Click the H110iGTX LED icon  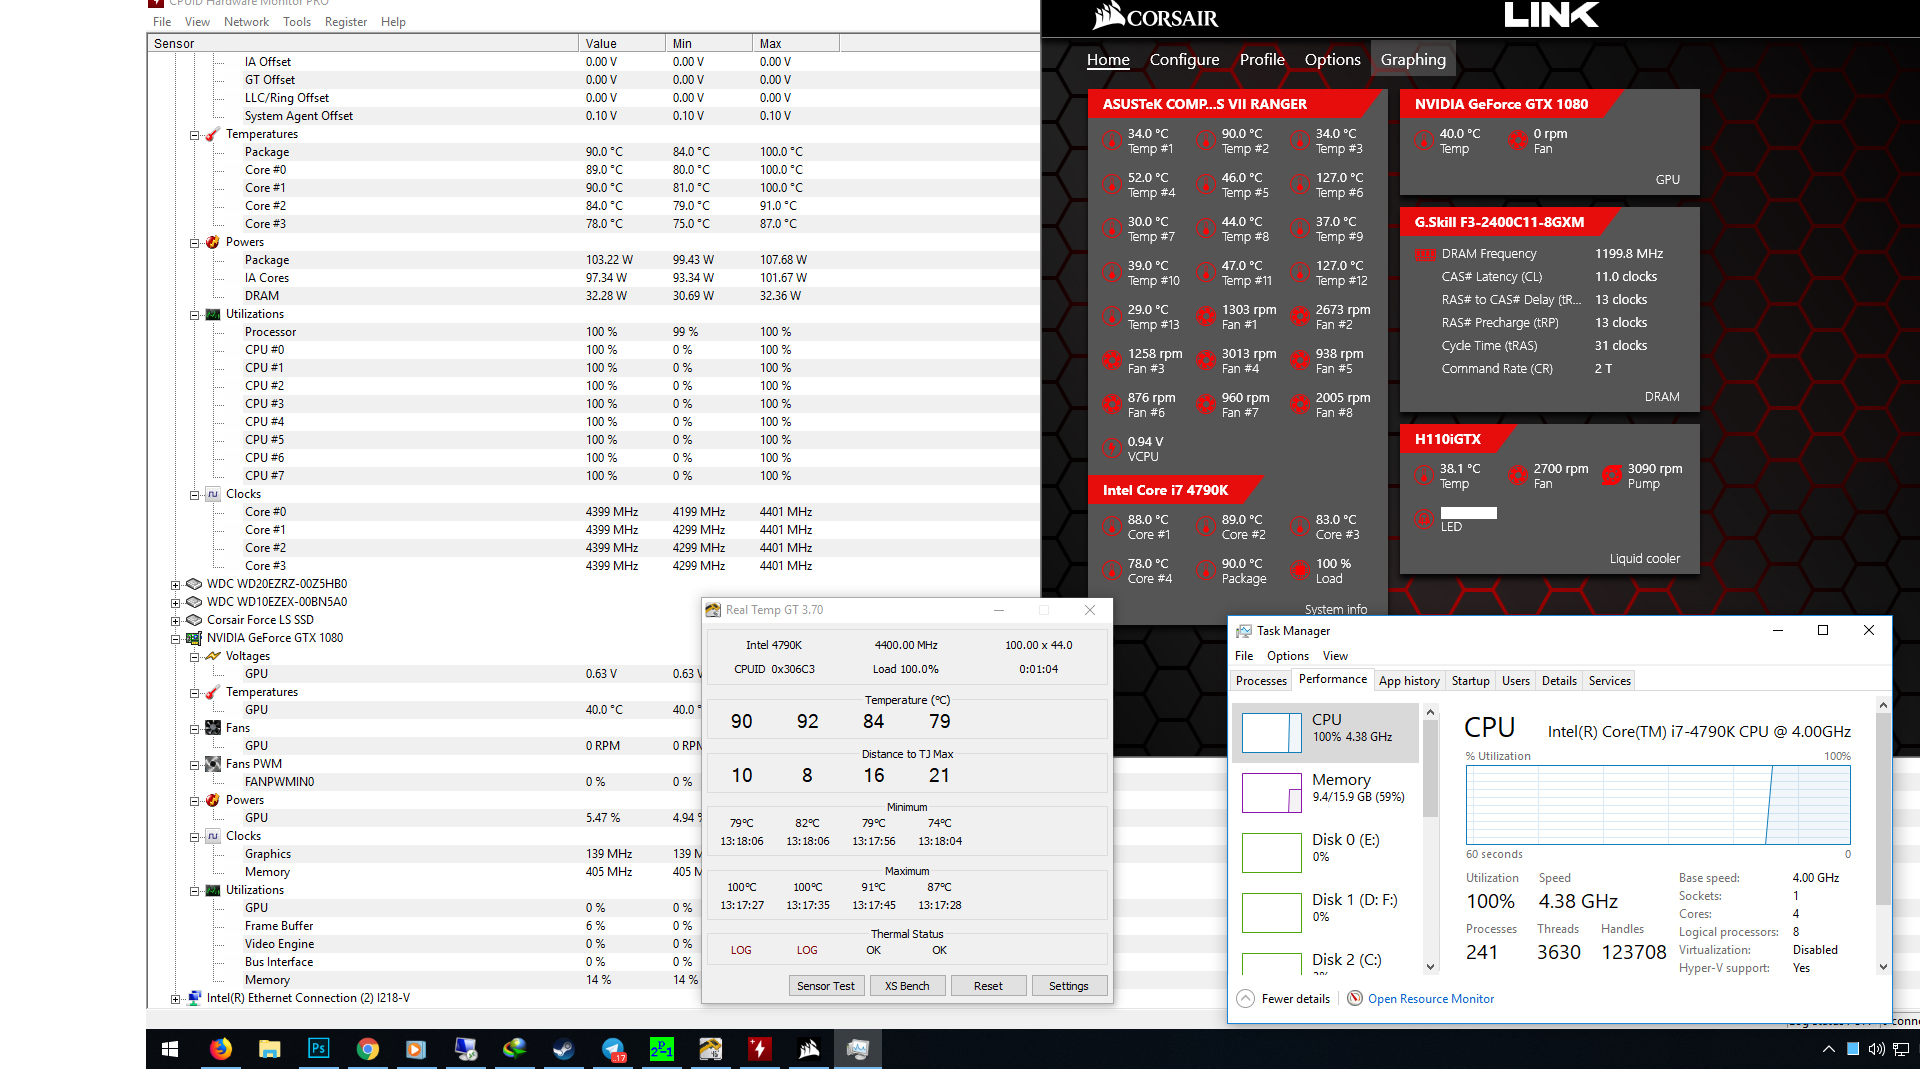click(1423, 519)
